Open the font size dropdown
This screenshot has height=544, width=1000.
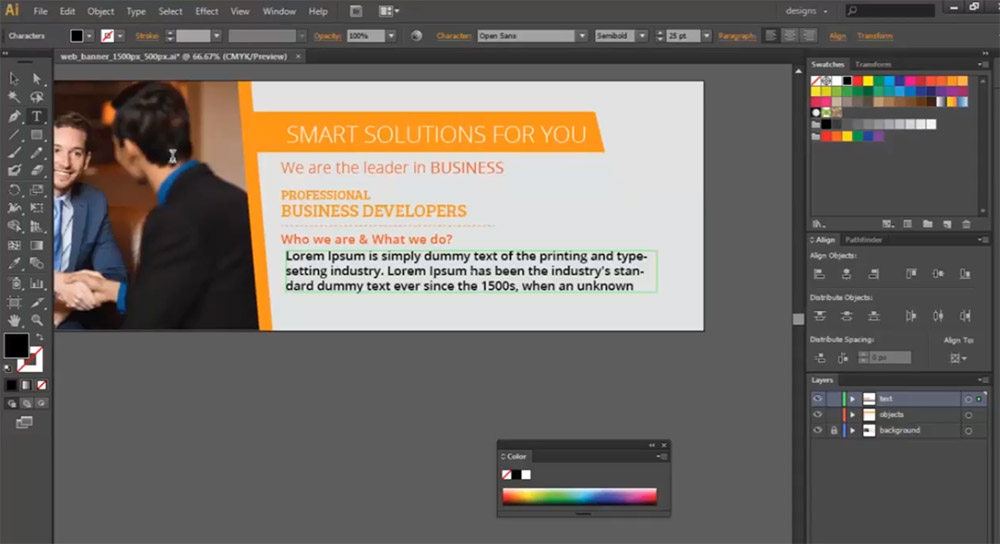(706, 36)
